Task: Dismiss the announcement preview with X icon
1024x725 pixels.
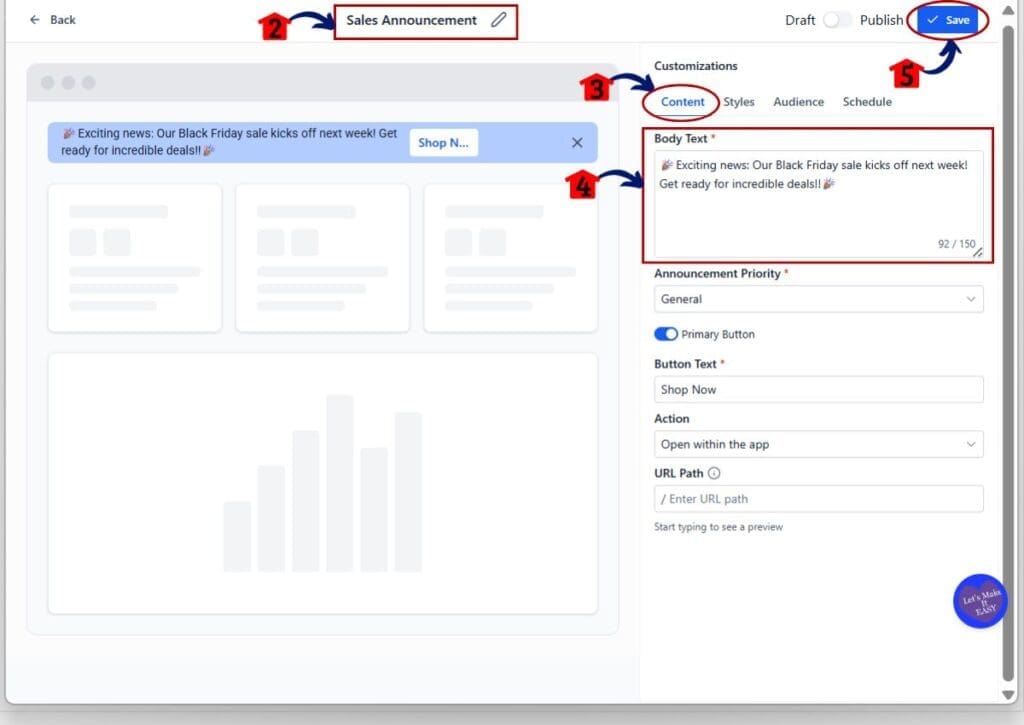Action: coord(577,143)
